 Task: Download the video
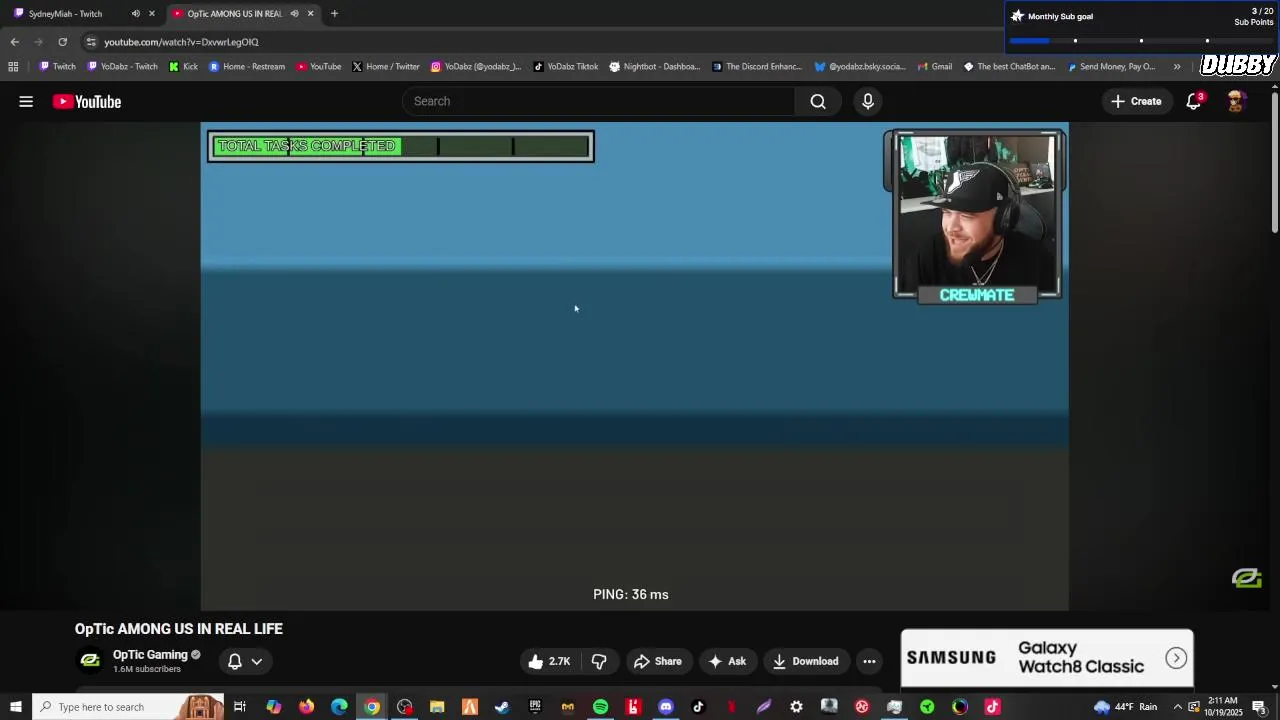click(805, 661)
